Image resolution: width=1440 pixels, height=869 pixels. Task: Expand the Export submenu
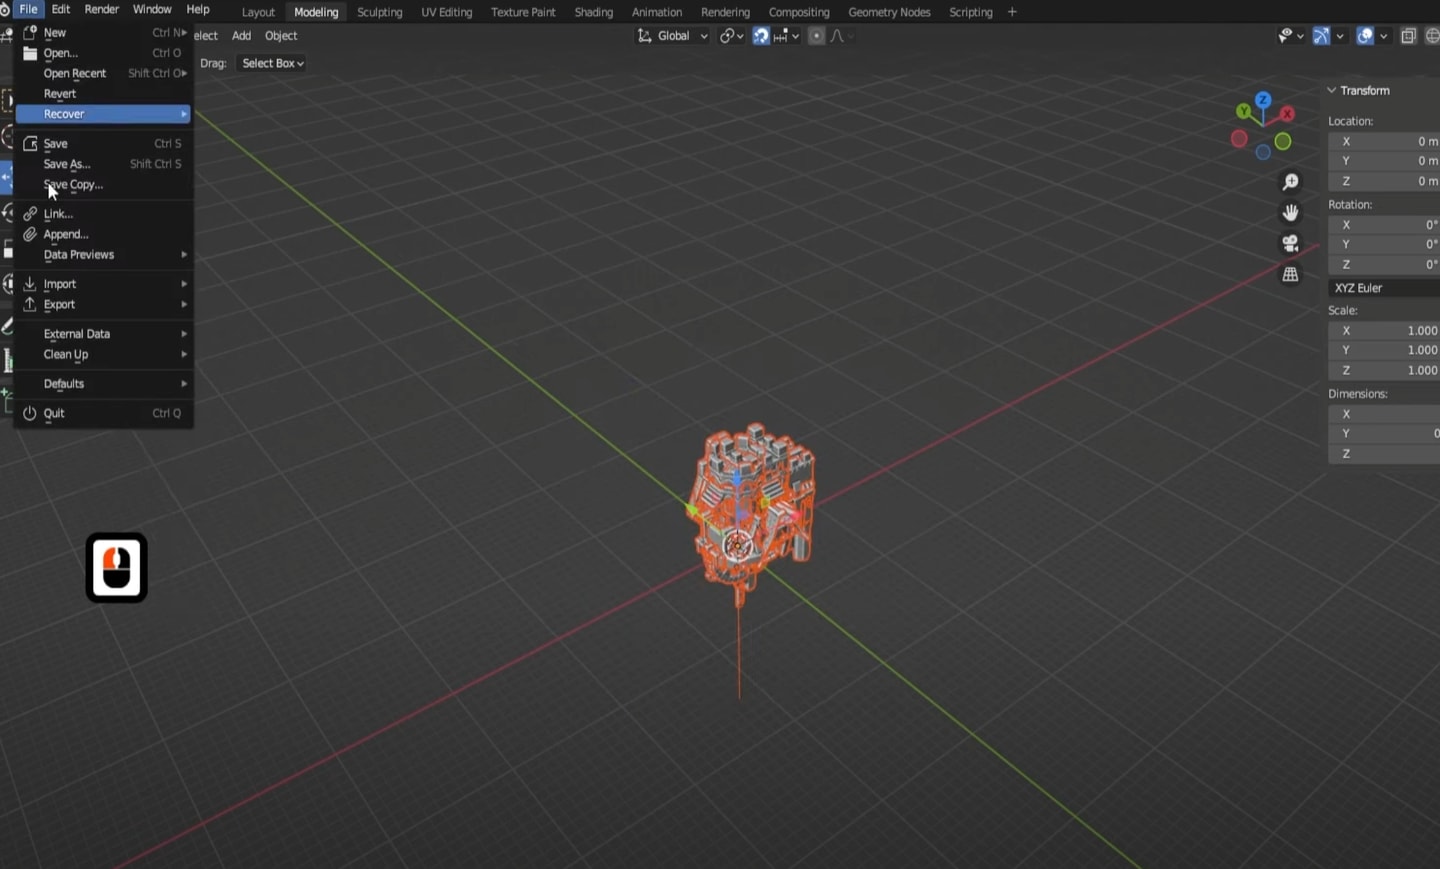pyautogui.click(x=103, y=304)
